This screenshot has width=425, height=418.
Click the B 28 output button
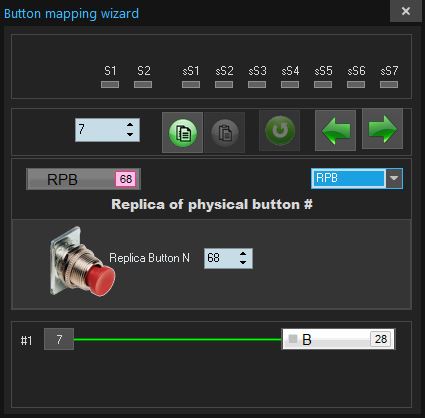[x=339, y=339]
